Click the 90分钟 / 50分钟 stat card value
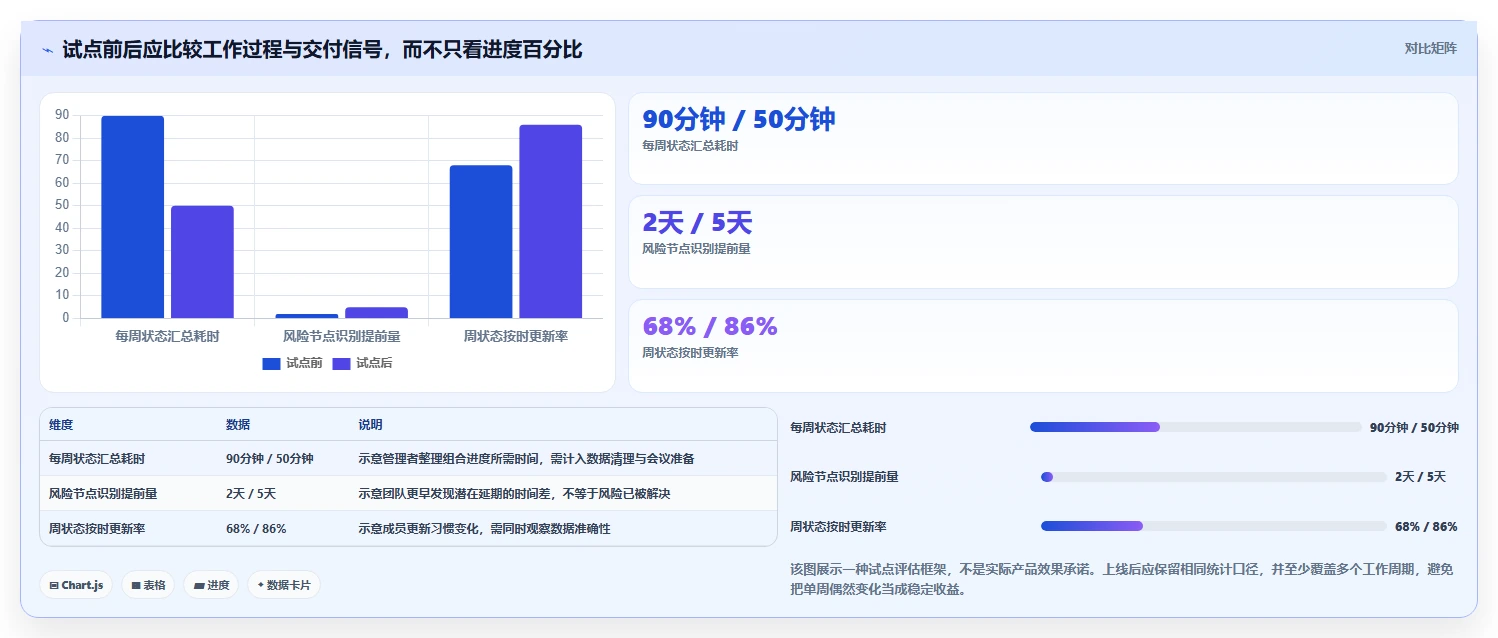1498x638 pixels. pyautogui.click(x=738, y=120)
